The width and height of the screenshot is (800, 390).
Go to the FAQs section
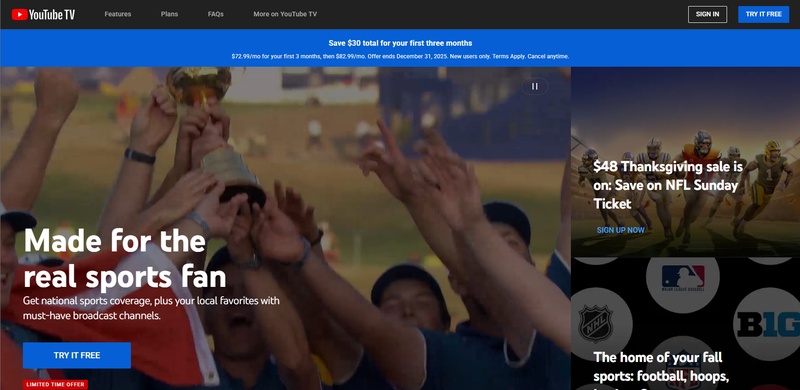coord(216,14)
